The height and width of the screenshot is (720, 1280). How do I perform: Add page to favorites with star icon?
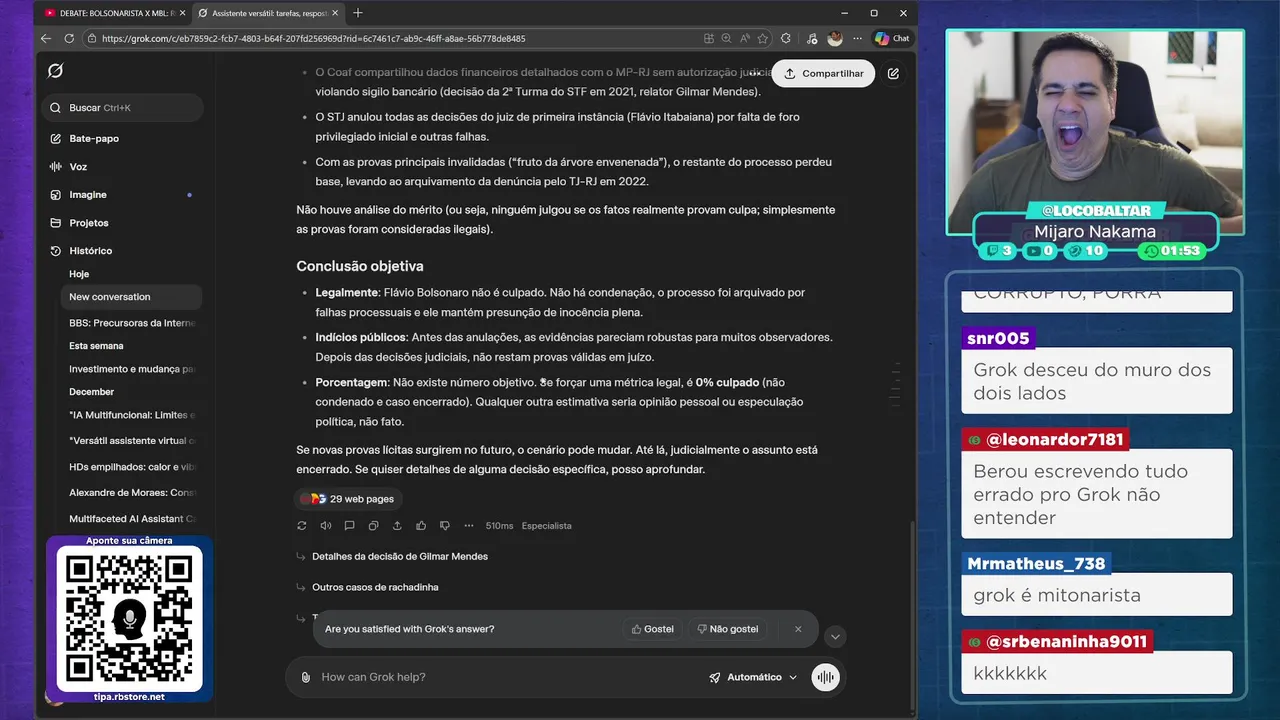(x=763, y=38)
